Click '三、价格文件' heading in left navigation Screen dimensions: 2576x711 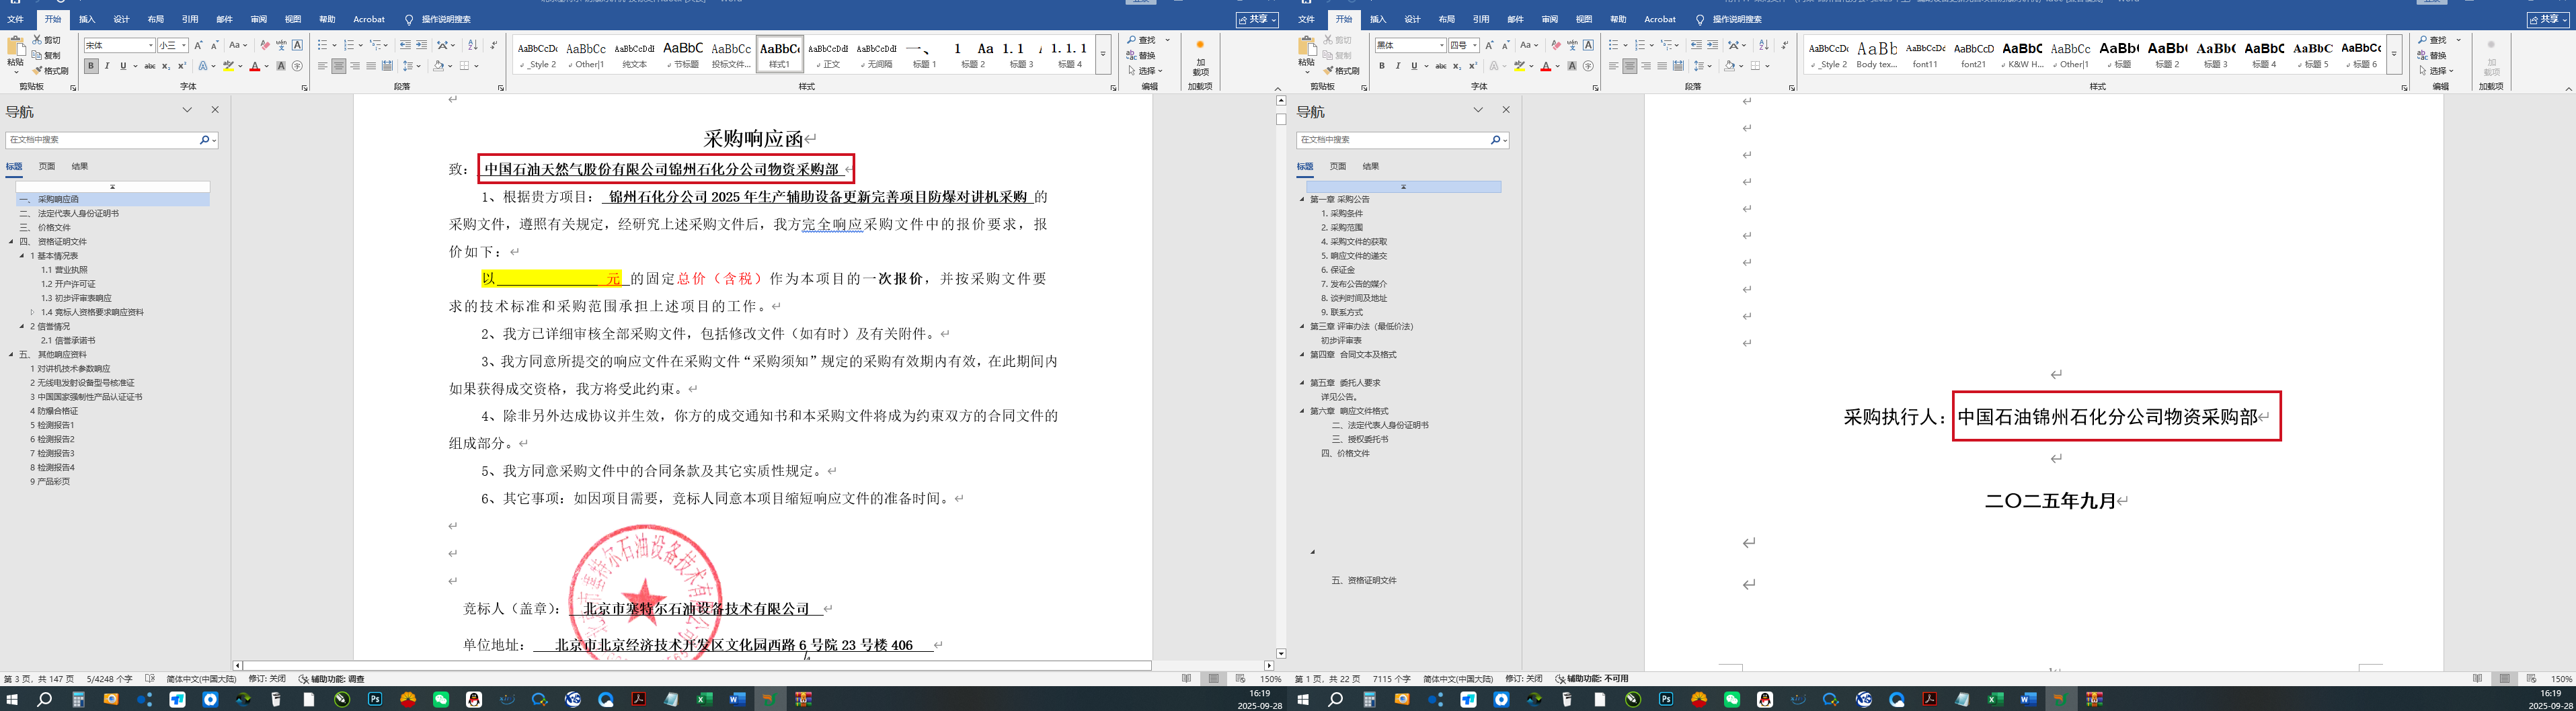(x=45, y=228)
